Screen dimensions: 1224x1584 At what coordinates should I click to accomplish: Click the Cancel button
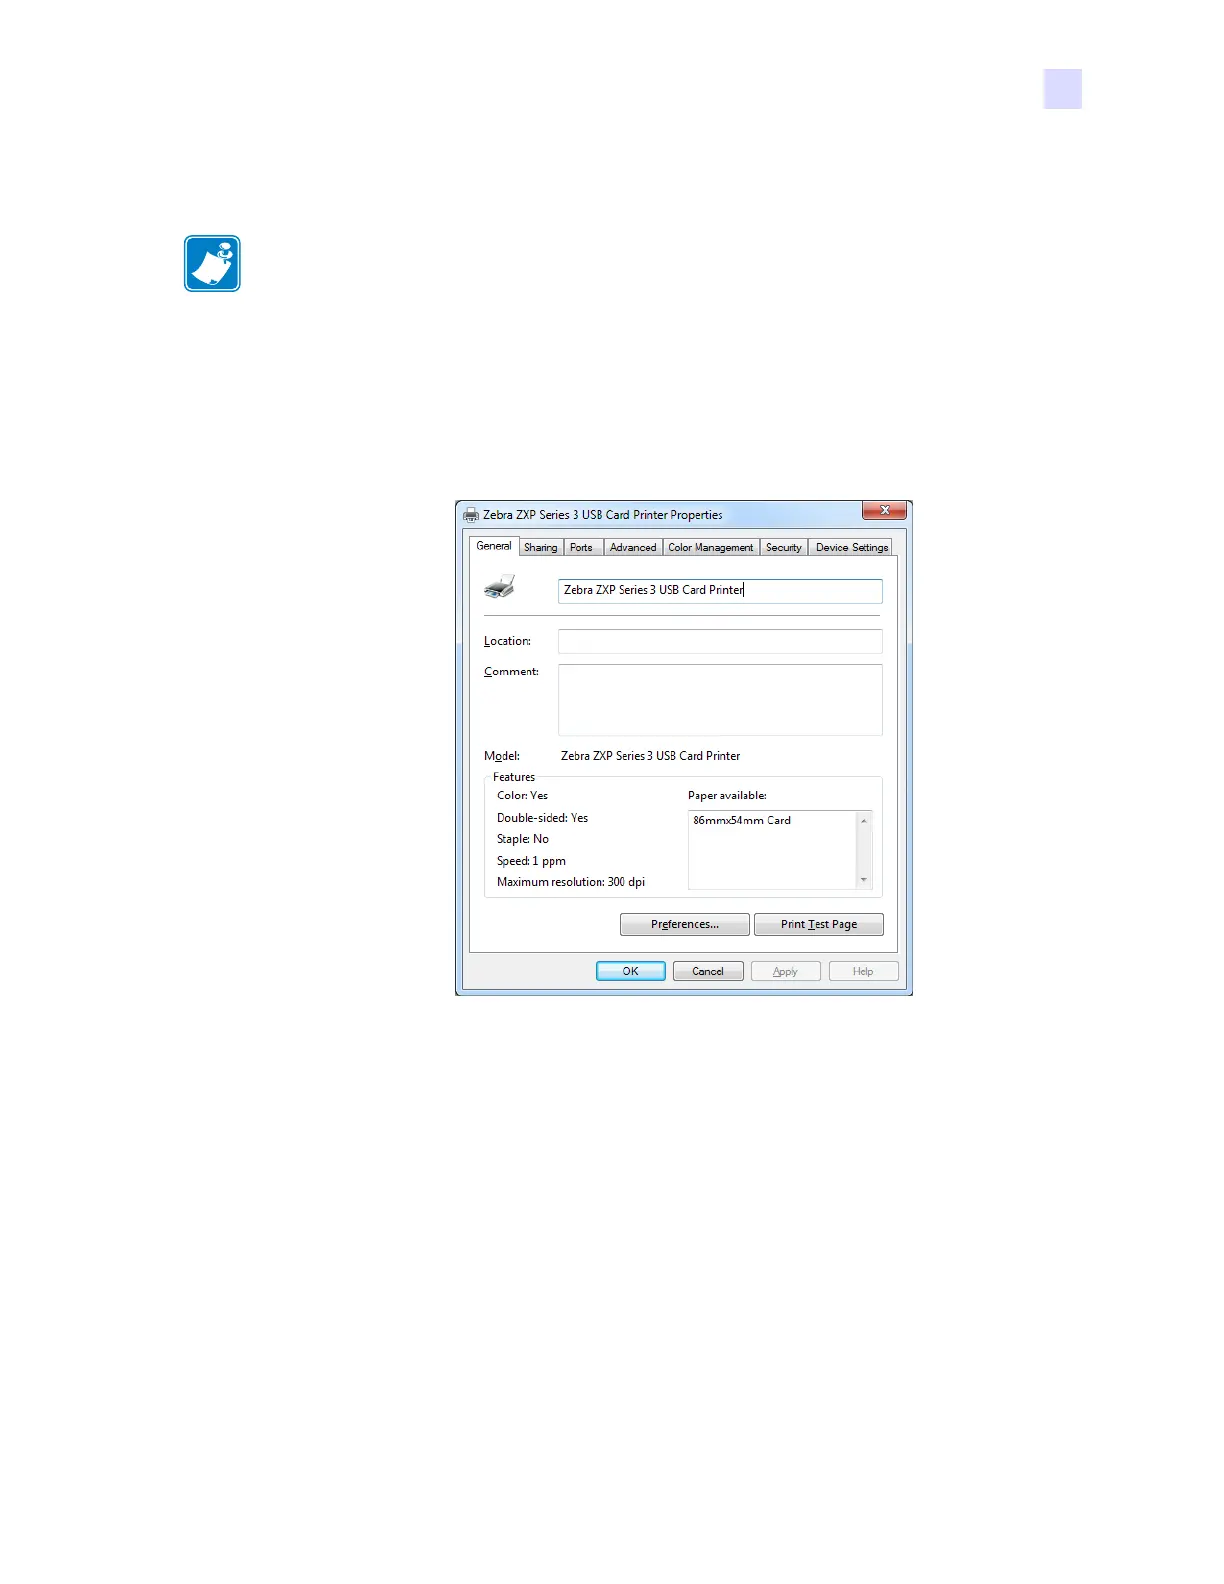coord(708,972)
